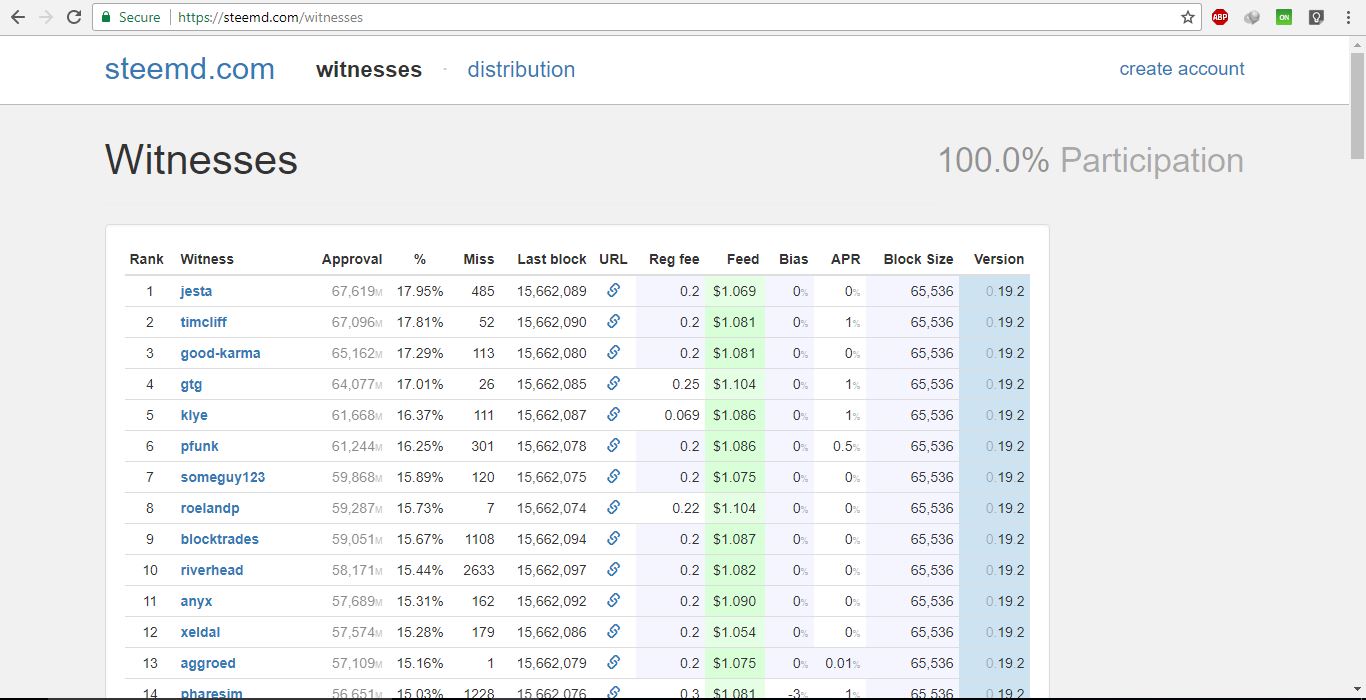Open witness jesta's profile

point(196,292)
